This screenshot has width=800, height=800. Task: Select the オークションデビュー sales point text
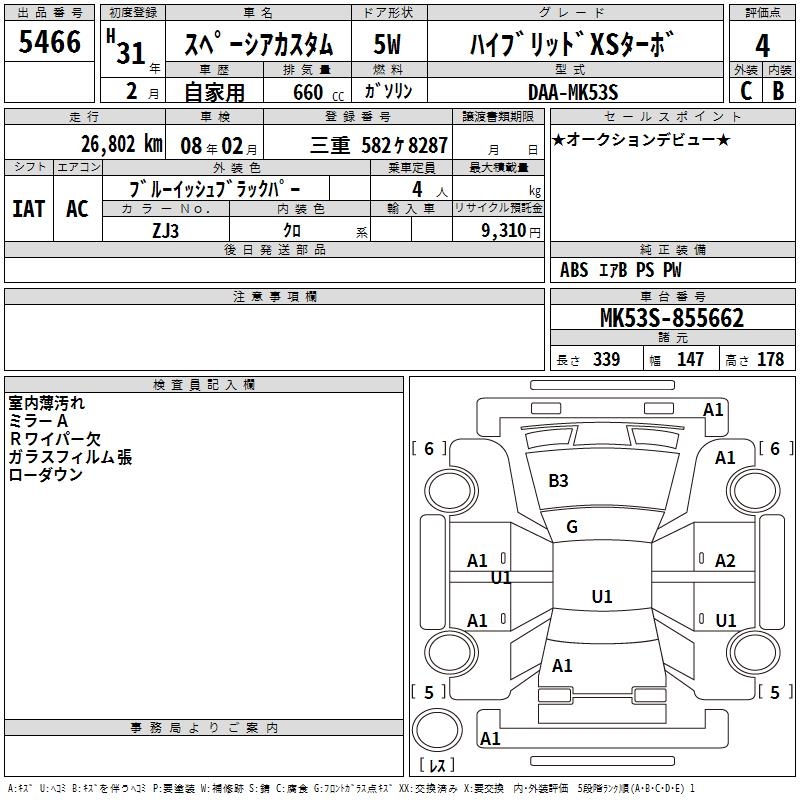coord(641,139)
